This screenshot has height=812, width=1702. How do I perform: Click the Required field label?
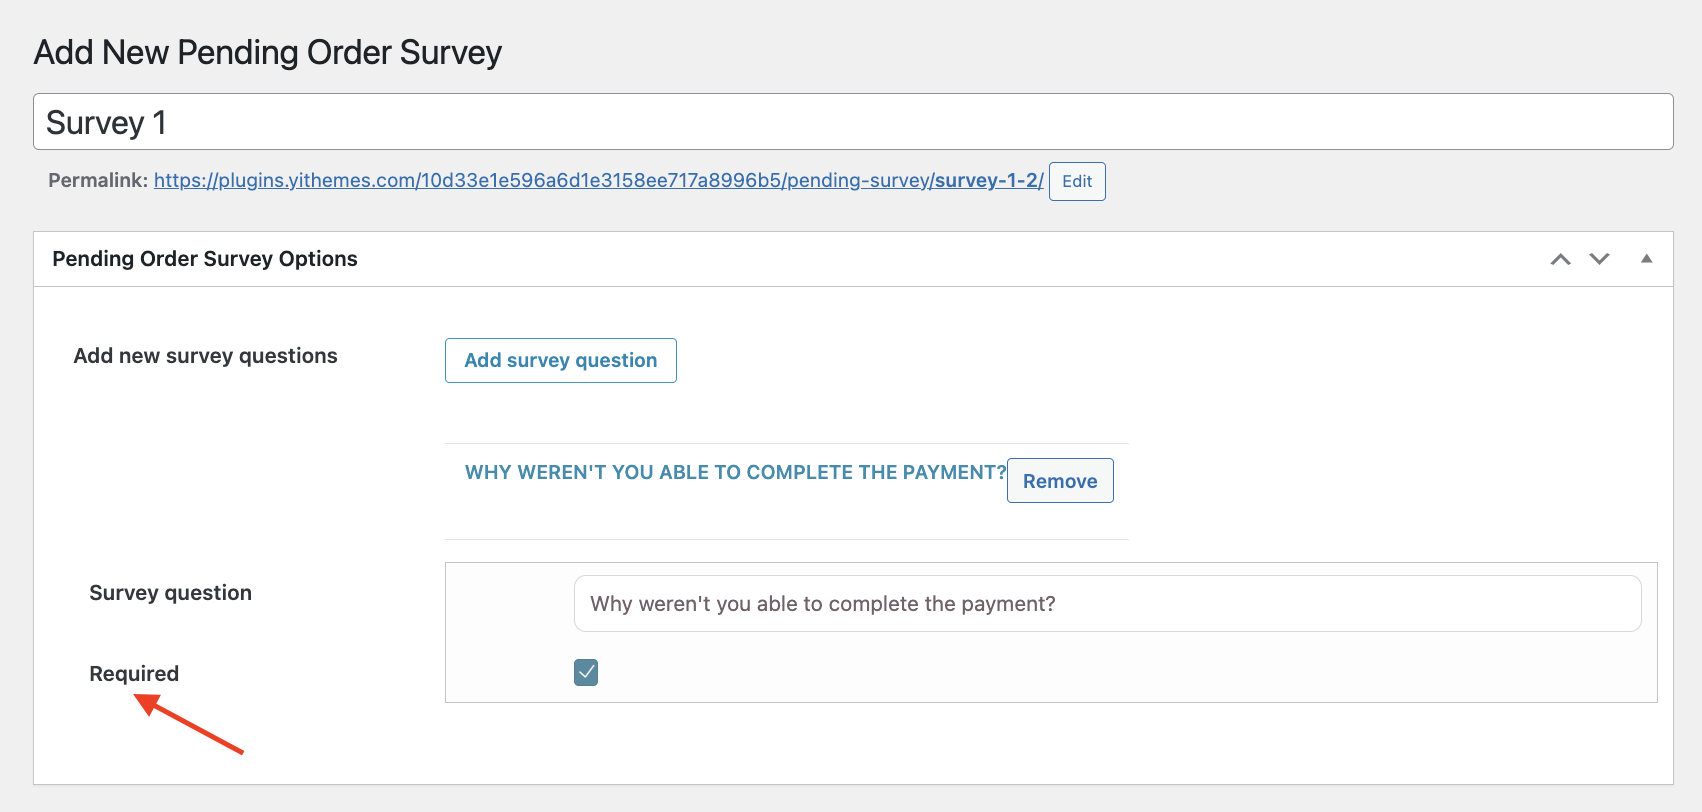[x=134, y=673]
